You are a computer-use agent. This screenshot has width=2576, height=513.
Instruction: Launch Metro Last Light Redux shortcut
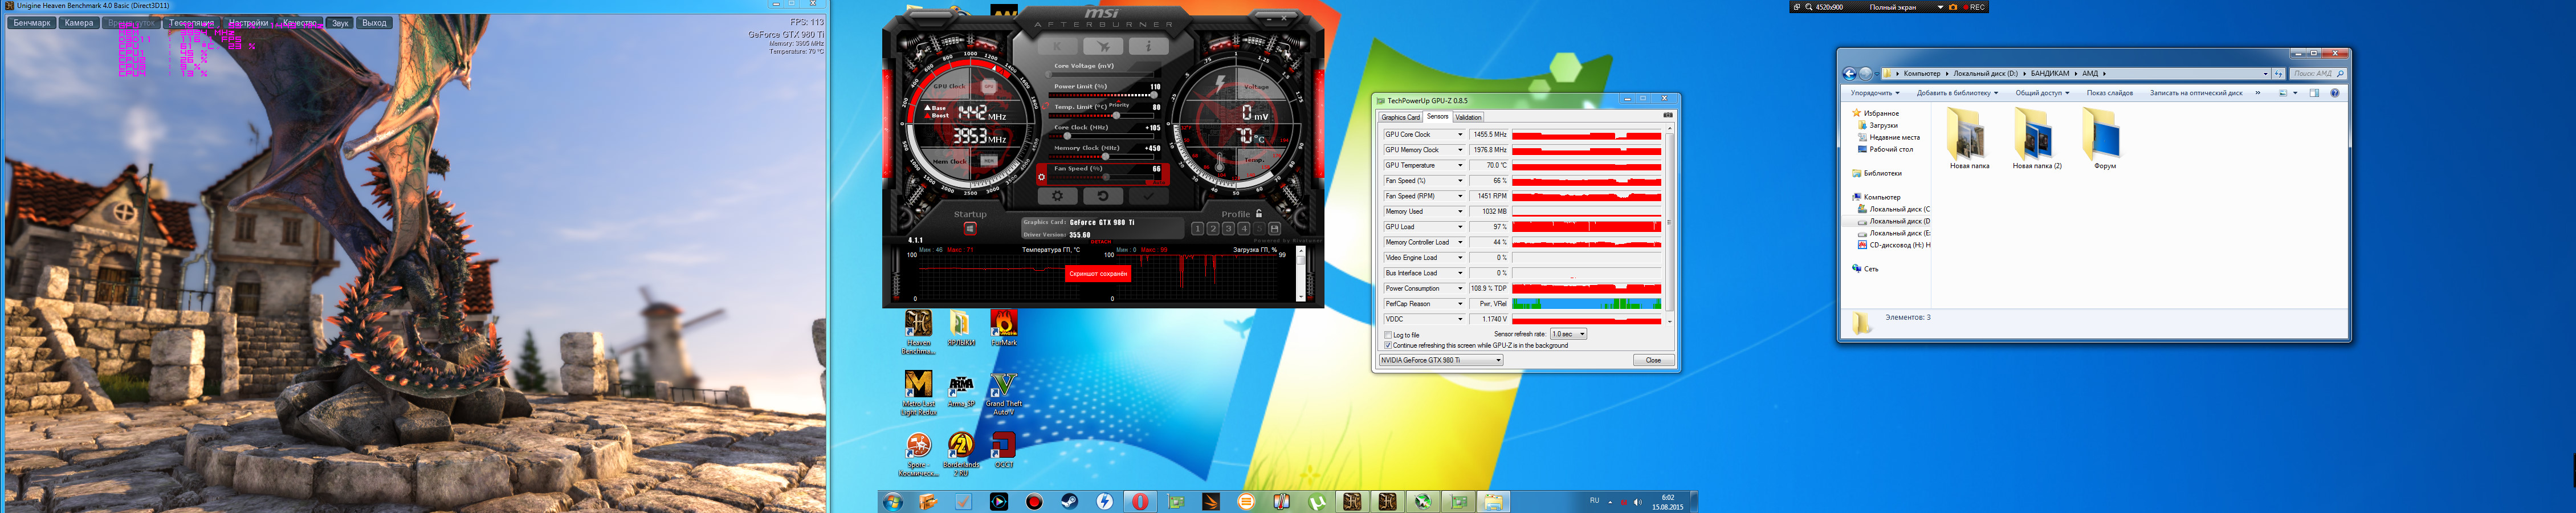coord(918,393)
